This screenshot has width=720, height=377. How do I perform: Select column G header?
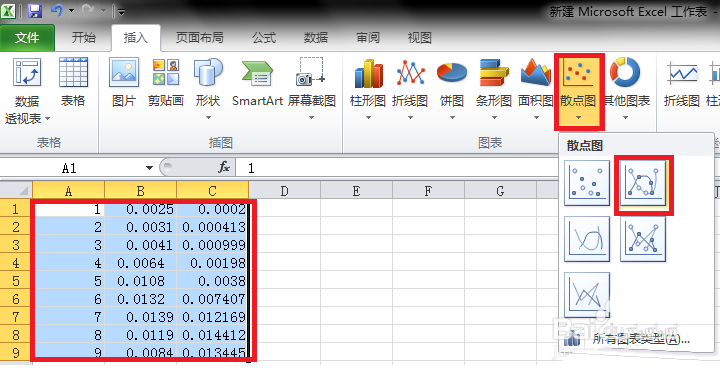point(500,190)
